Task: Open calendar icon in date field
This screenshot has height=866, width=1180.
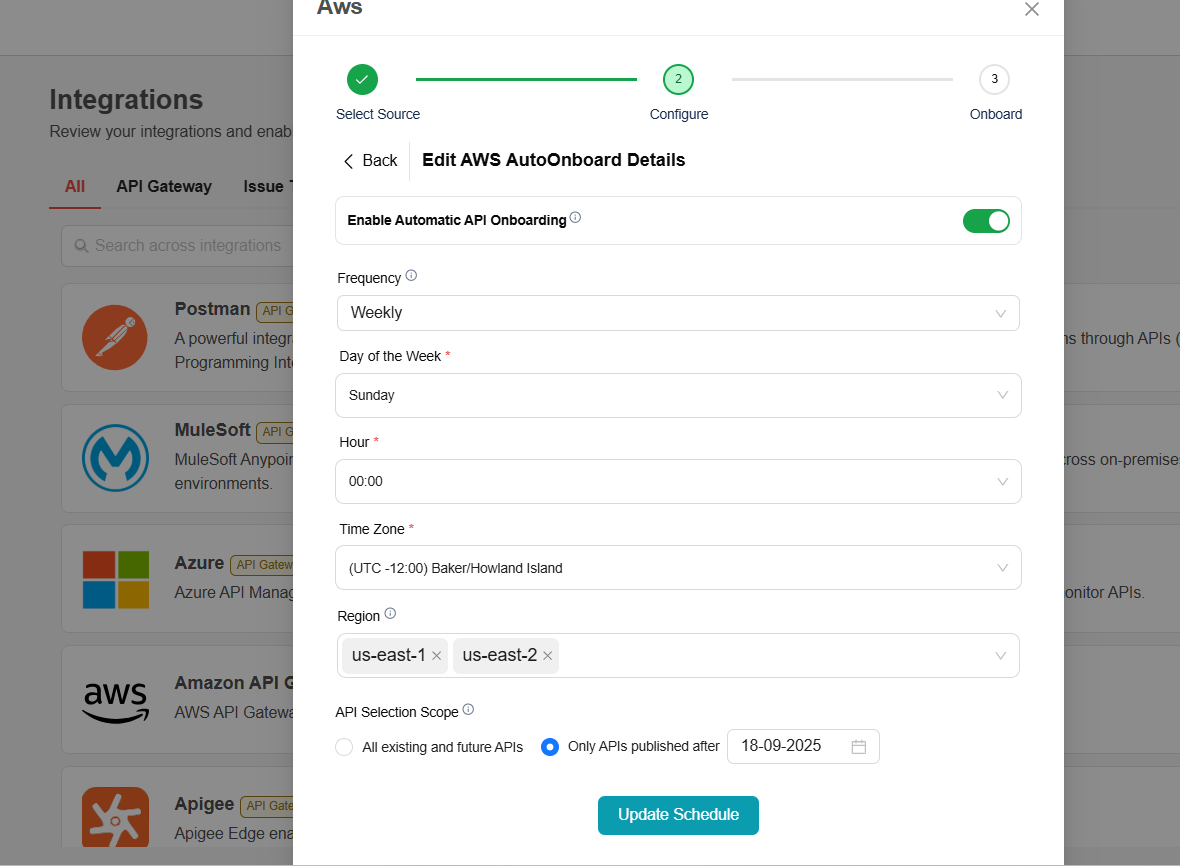Action: (x=858, y=747)
